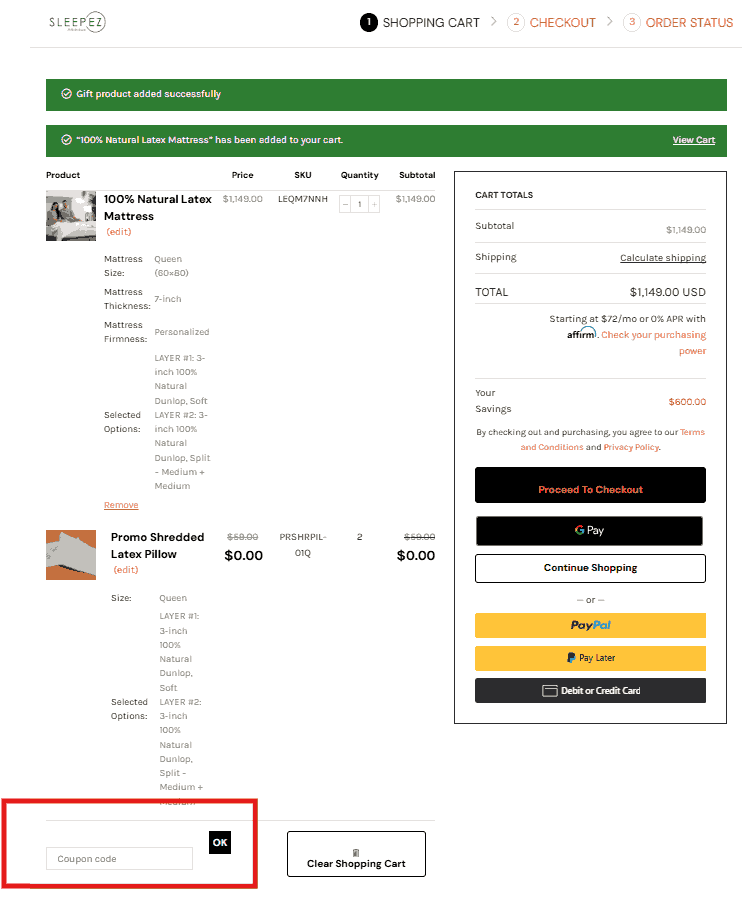
Task: Open the View Cart link
Action: [x=693, y=140]
